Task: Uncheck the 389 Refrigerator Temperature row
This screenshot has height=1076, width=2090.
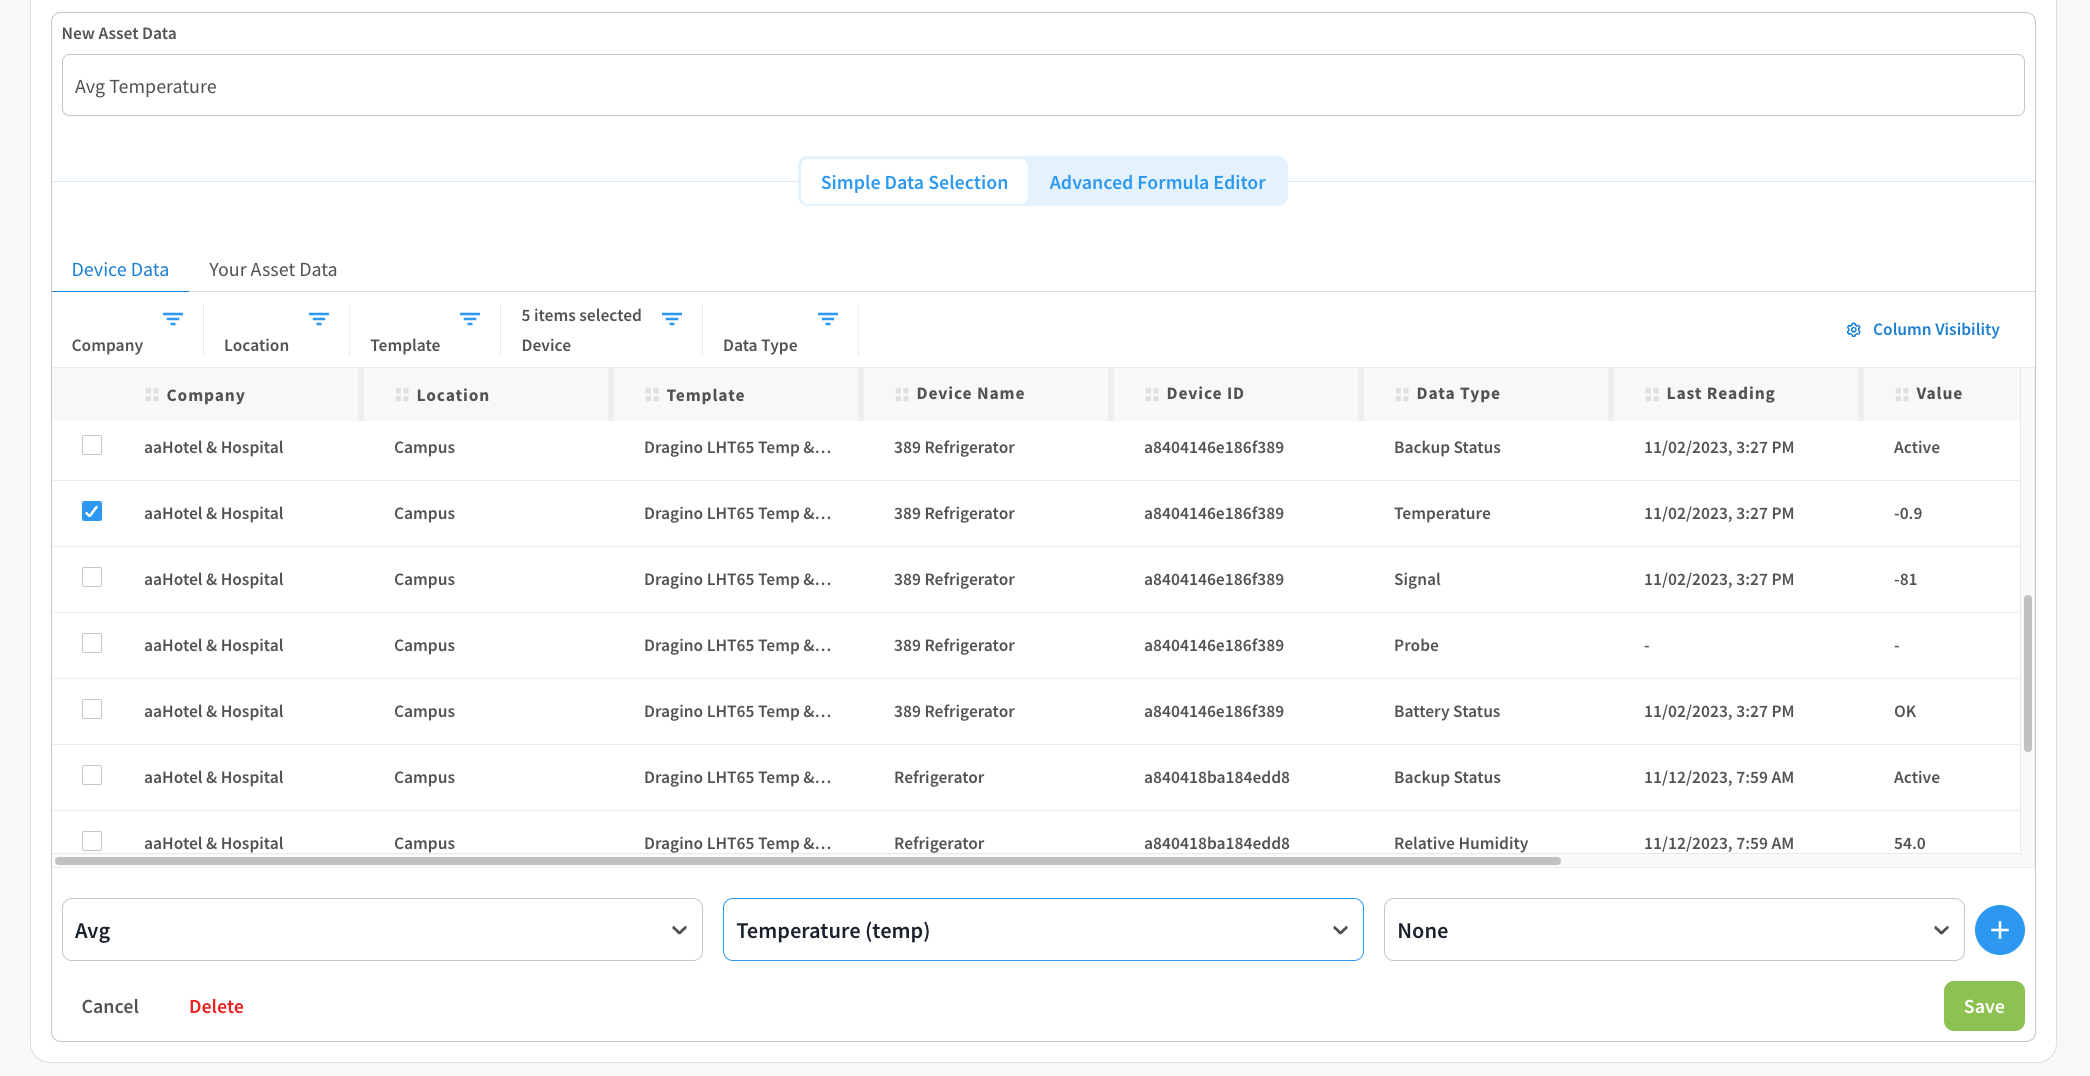Action: click(x=92, y=511)
